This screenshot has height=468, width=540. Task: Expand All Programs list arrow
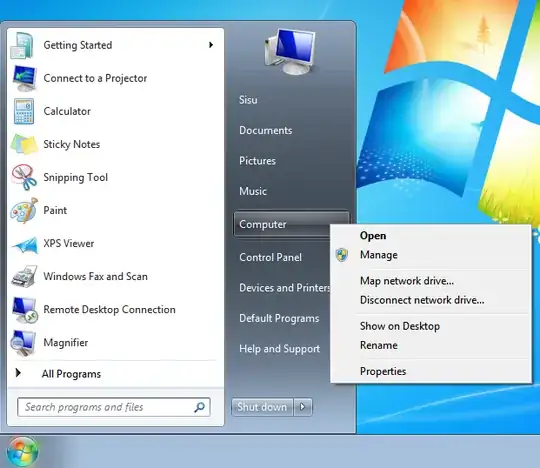(x=18, y=373)
